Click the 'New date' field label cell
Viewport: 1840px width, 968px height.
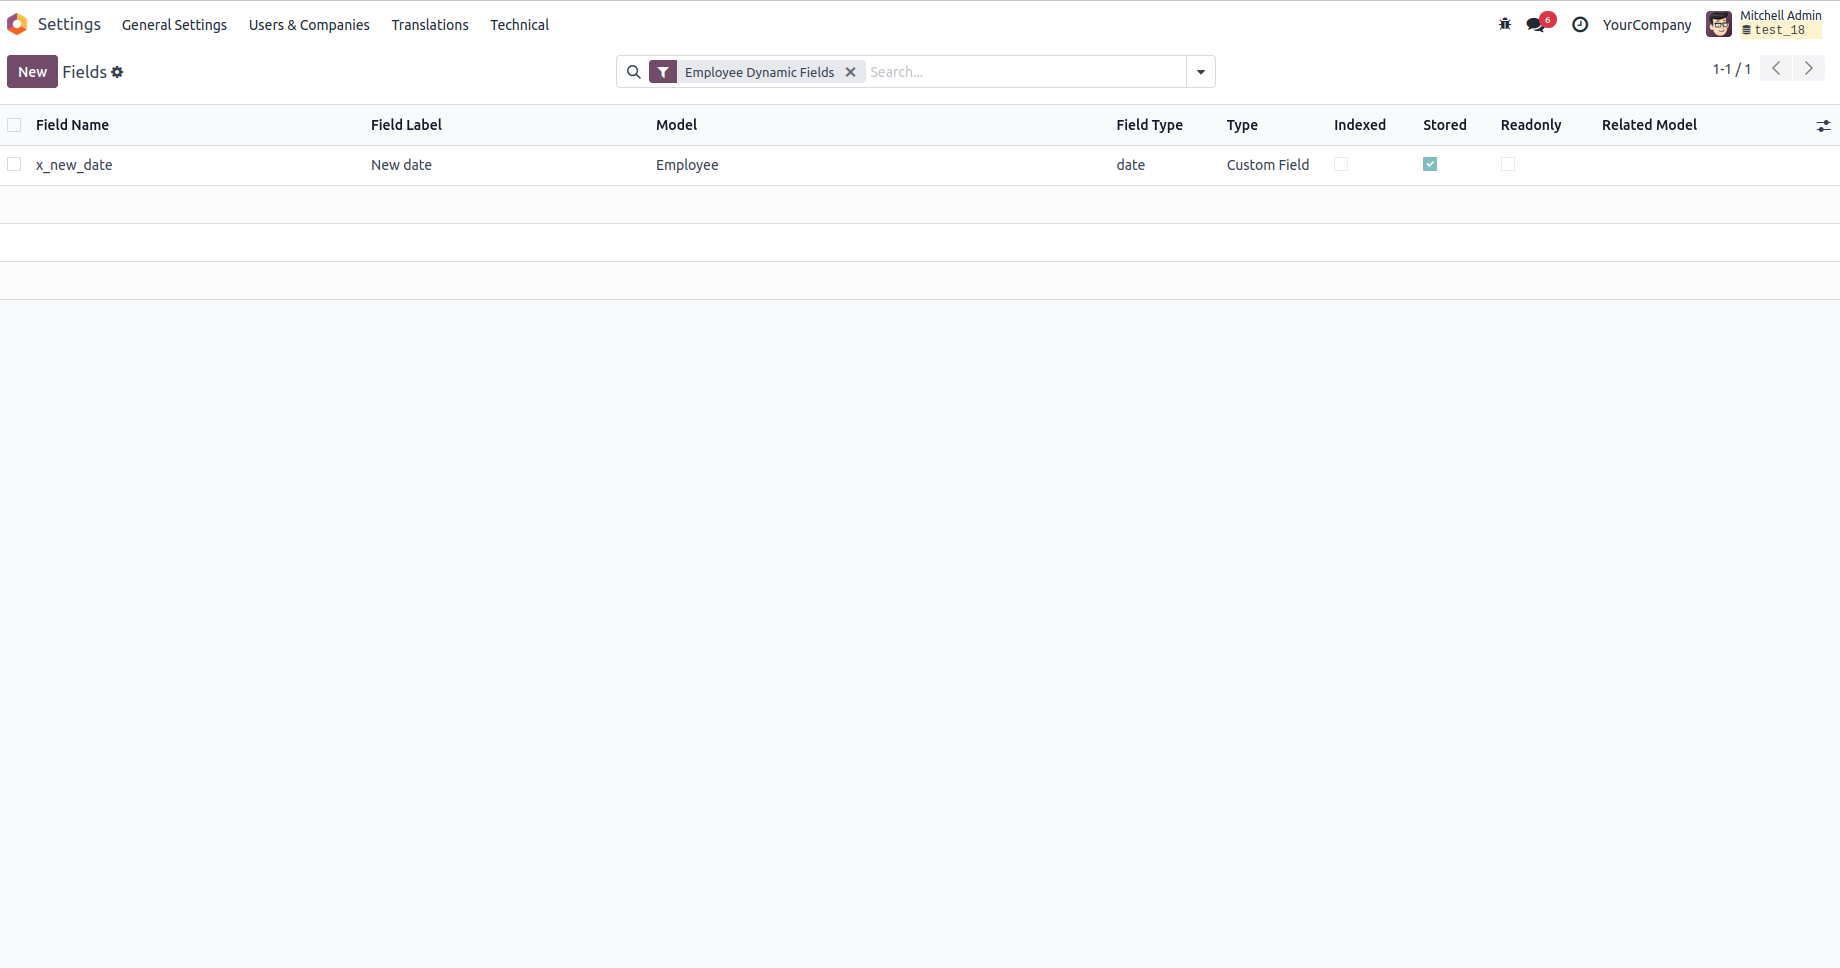(401, 165)
